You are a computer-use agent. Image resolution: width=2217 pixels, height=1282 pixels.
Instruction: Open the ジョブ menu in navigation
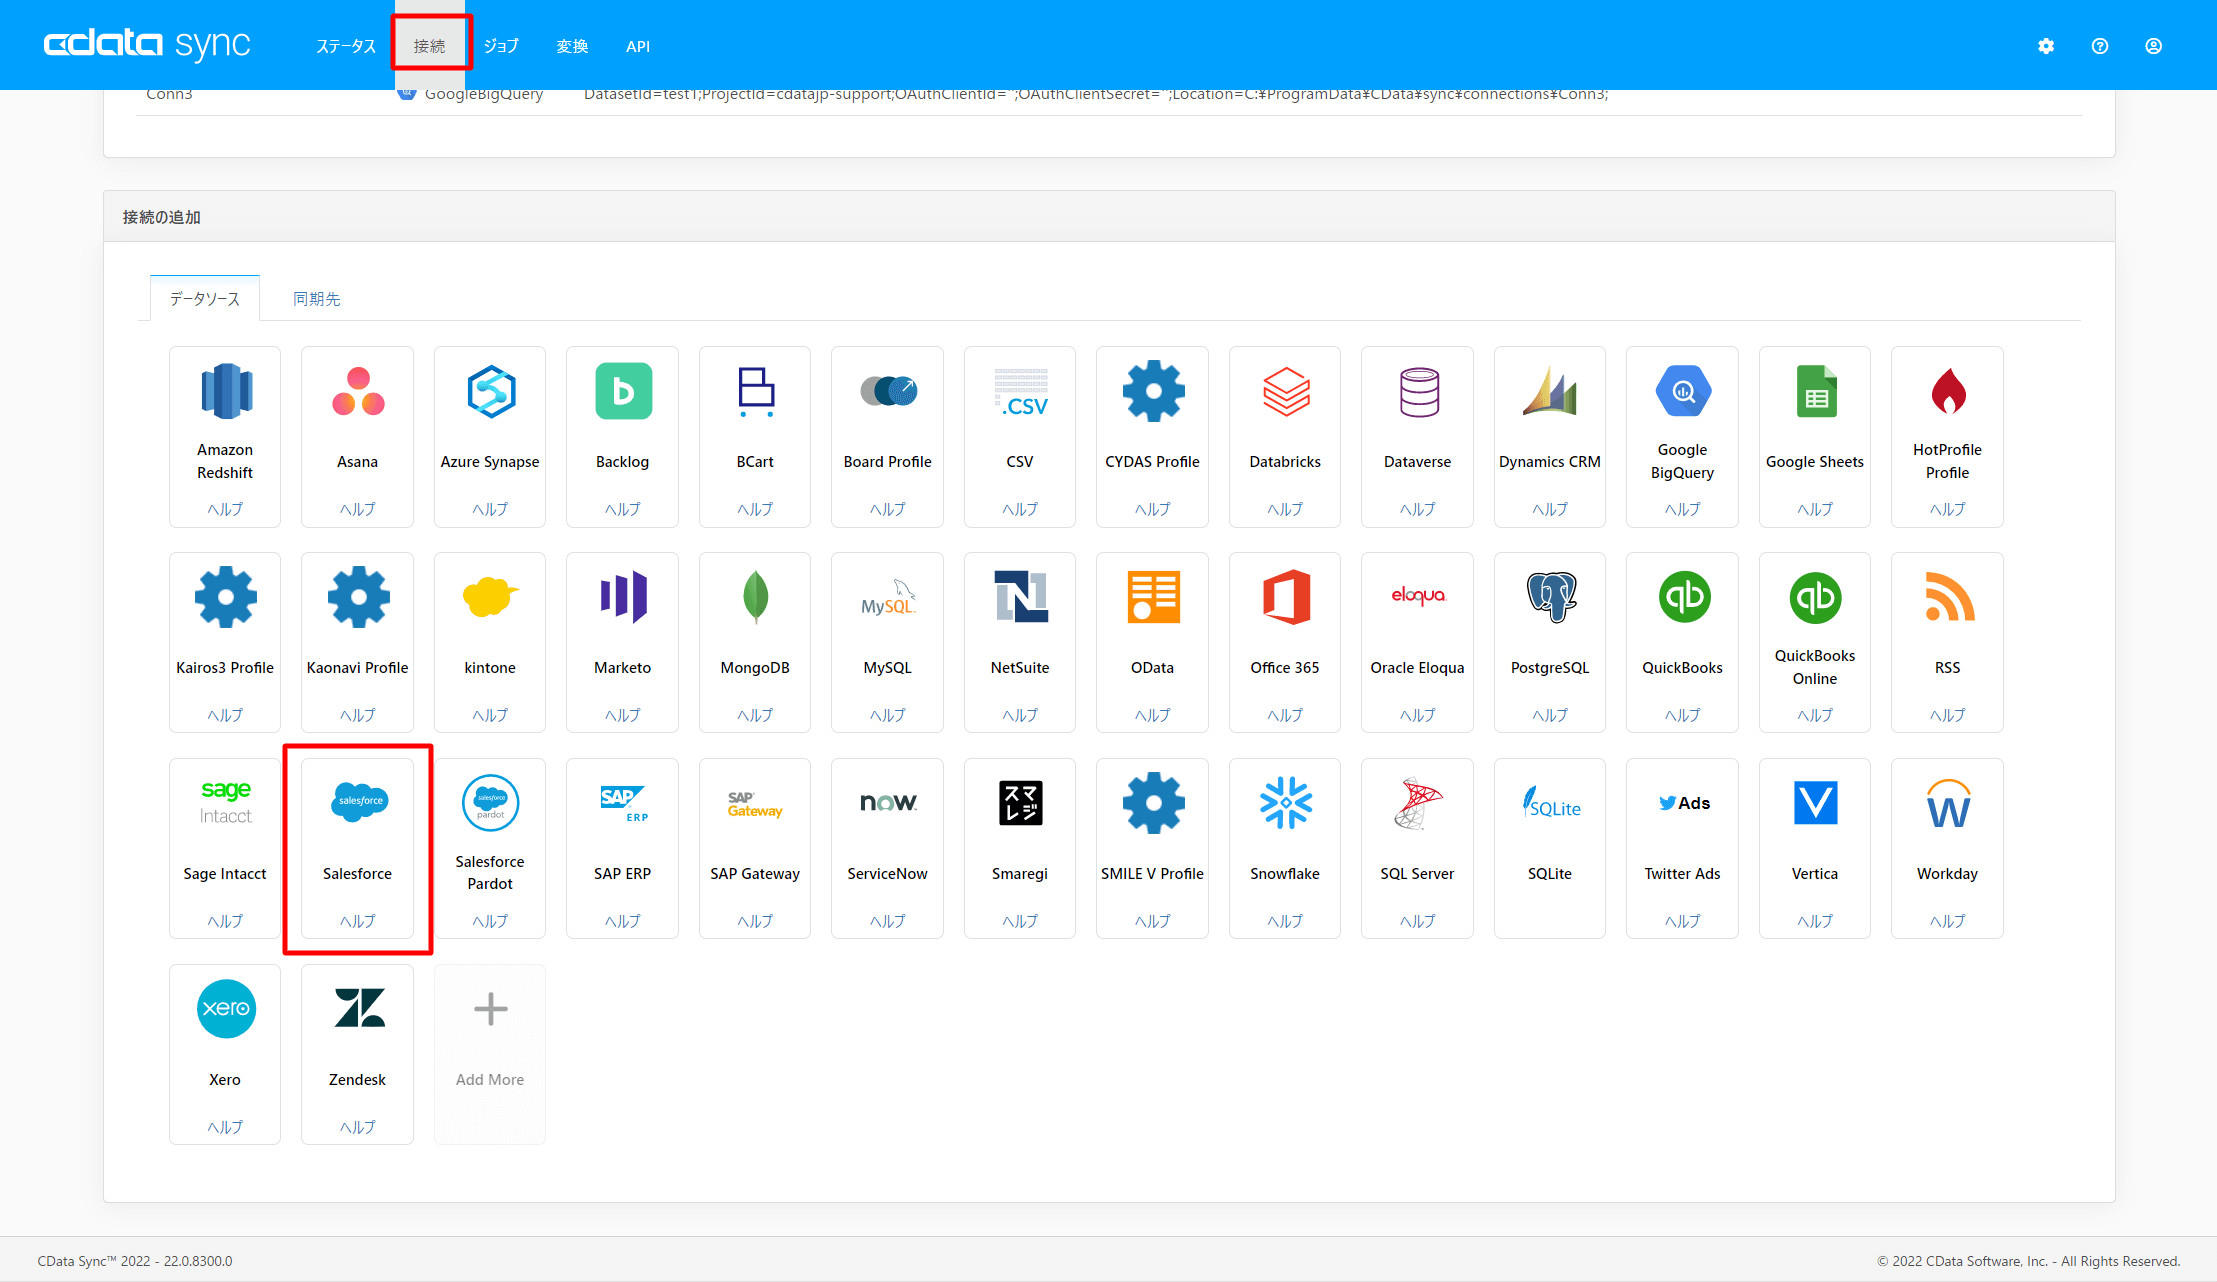(x=501, y=46)
